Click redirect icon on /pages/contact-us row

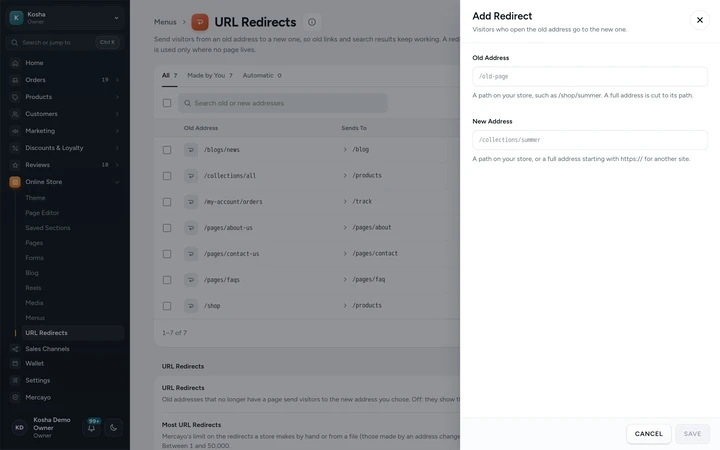[191, 254]
